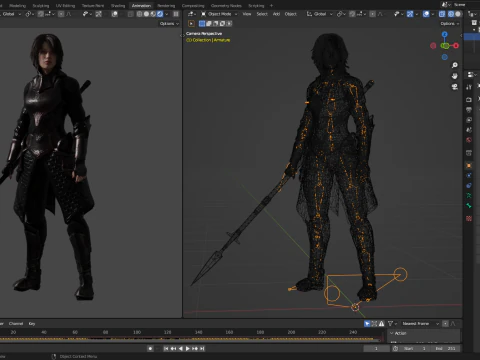Open the Key menu in timeline
Viewport: 480px width, 360px height.
32,324
